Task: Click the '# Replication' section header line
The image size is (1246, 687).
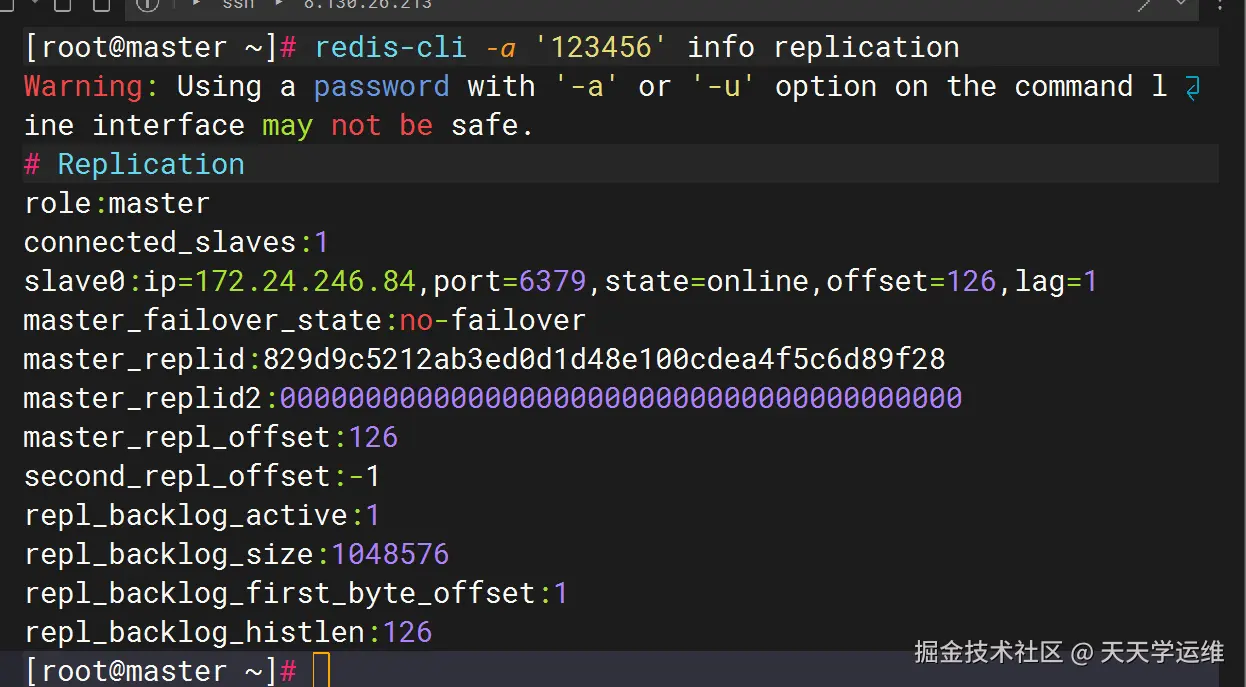Action: [134, 165]
